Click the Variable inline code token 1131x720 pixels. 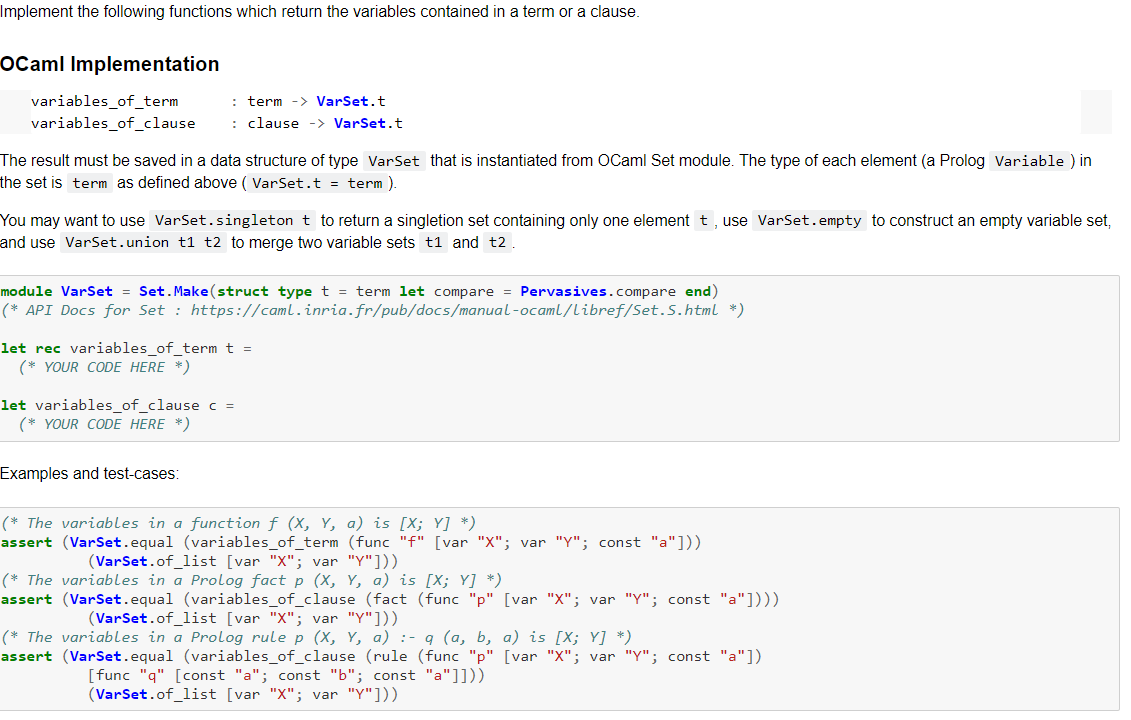(1029, 161)
